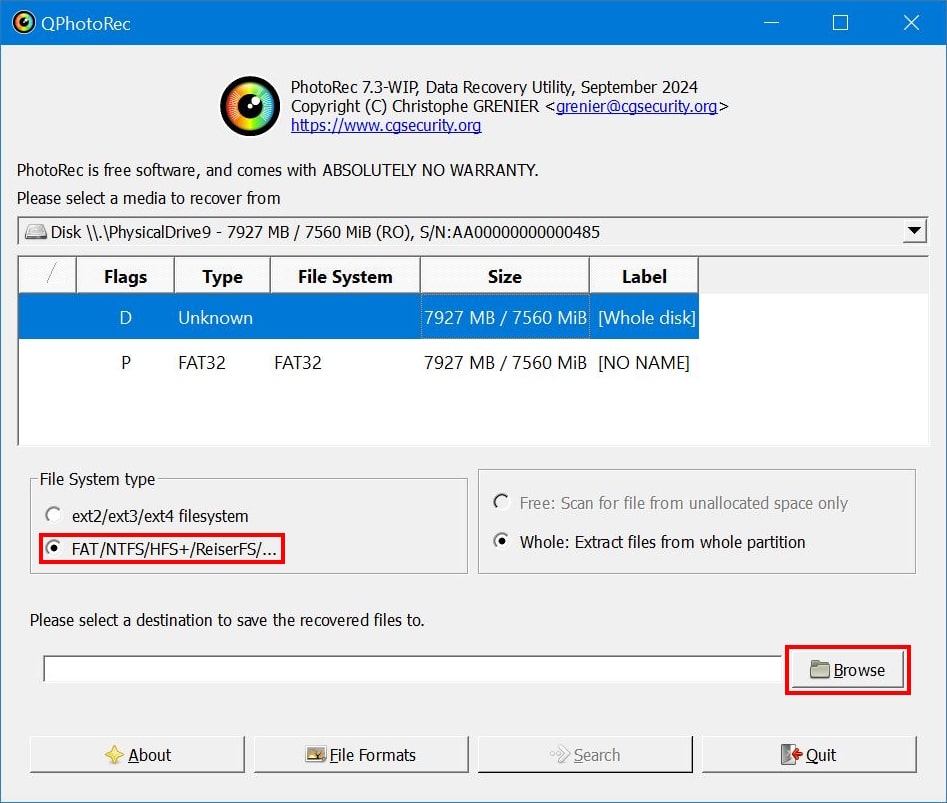
Task: Click size cell of the [NO NAME] row
Action: click(x=505, y=363)
